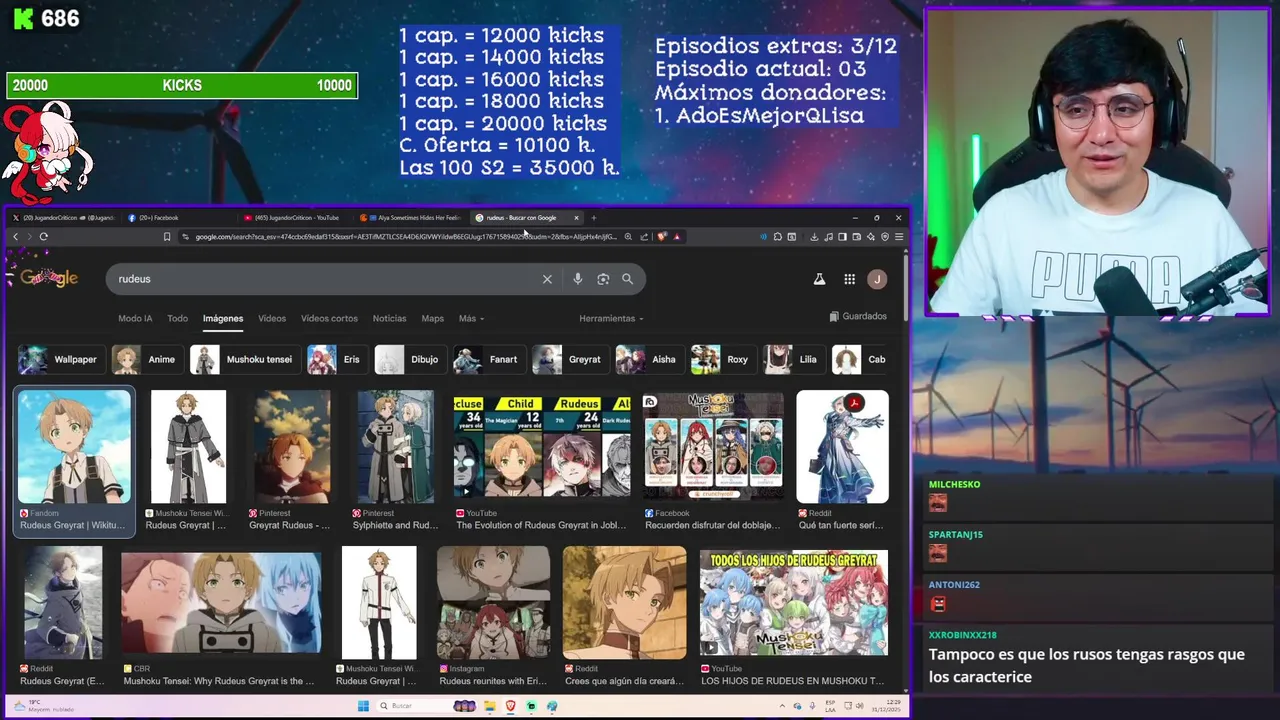Open Reddit Crees que algún día image
The image size is (1280, 720).
coord(624,602)
